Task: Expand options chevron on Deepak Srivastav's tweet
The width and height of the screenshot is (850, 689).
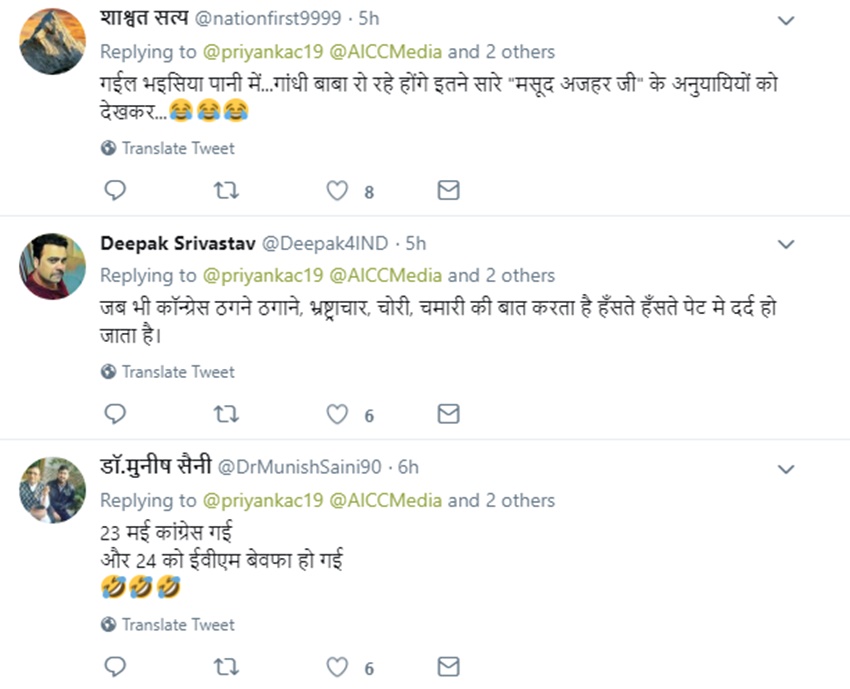Action: [787, 244]
